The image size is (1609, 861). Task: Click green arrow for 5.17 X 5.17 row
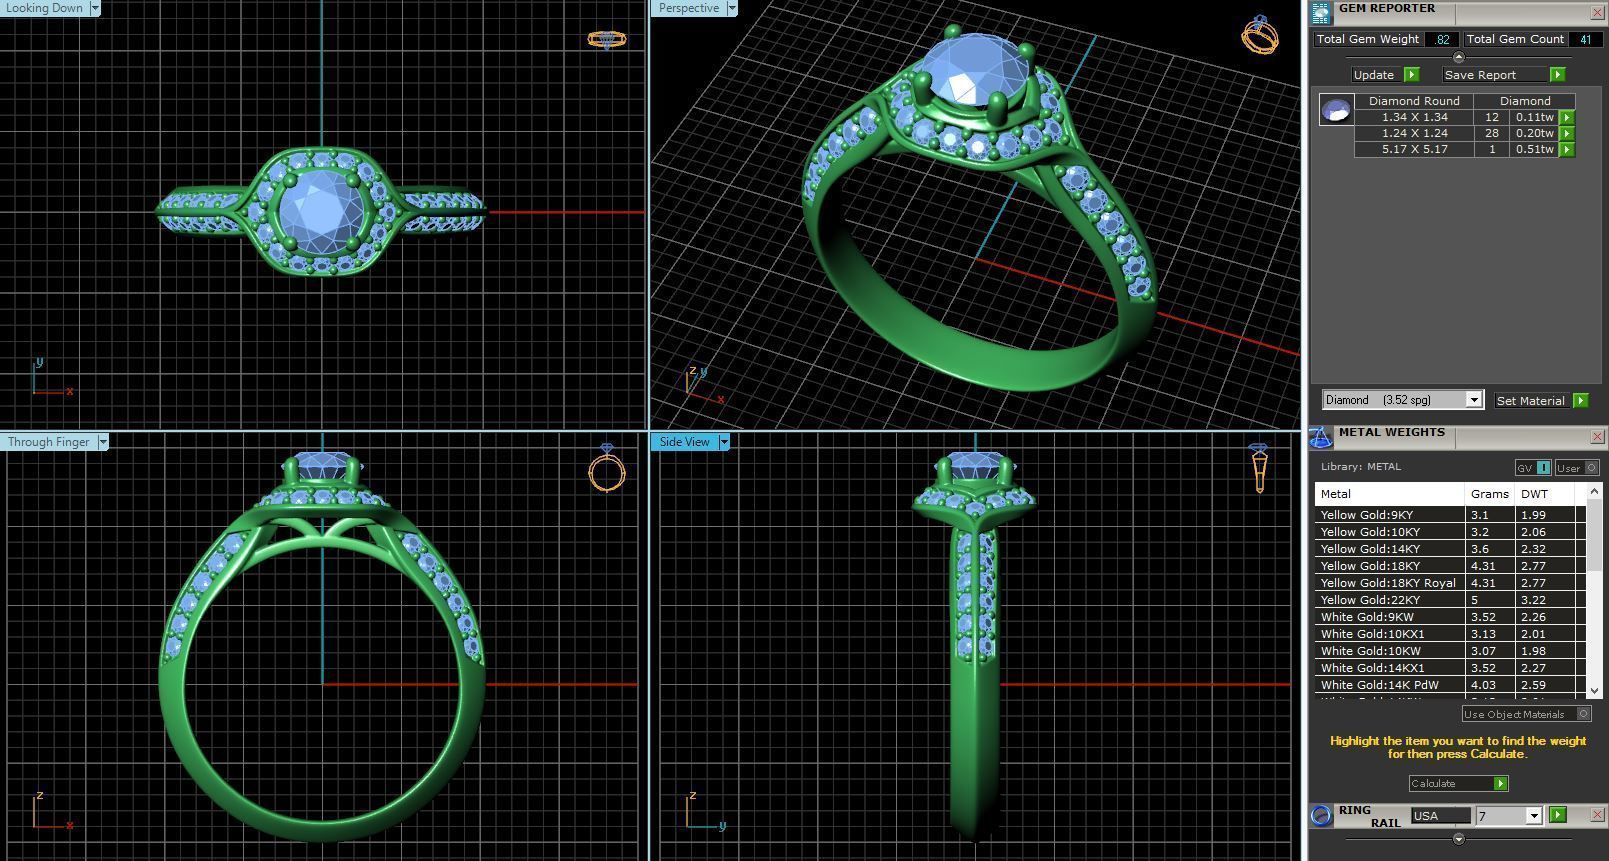click(x=1567, y=149)
